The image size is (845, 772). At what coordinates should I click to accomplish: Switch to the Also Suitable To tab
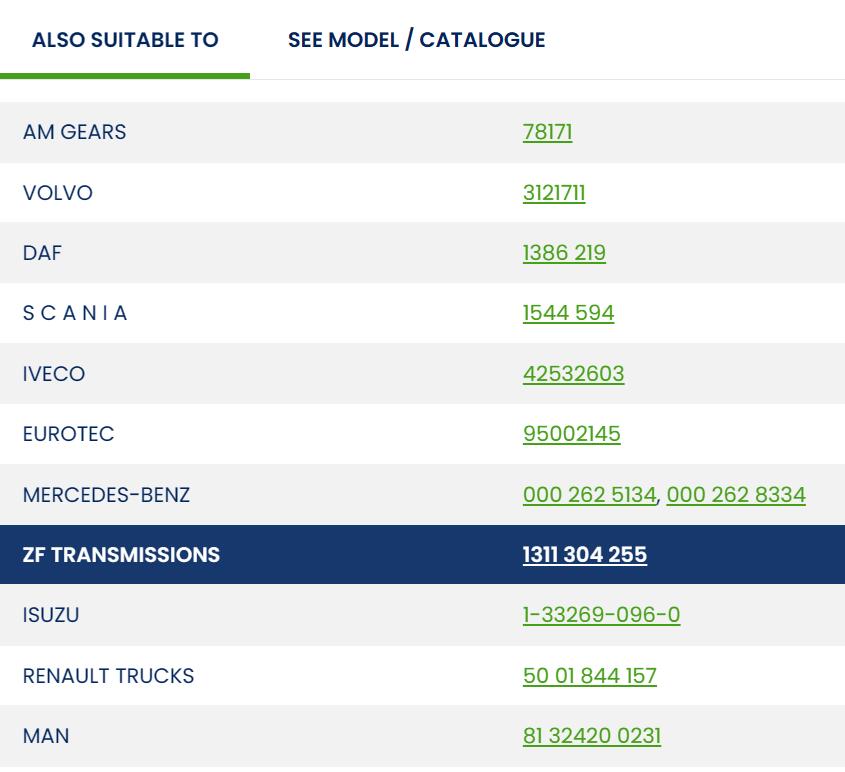pos(125,40)
